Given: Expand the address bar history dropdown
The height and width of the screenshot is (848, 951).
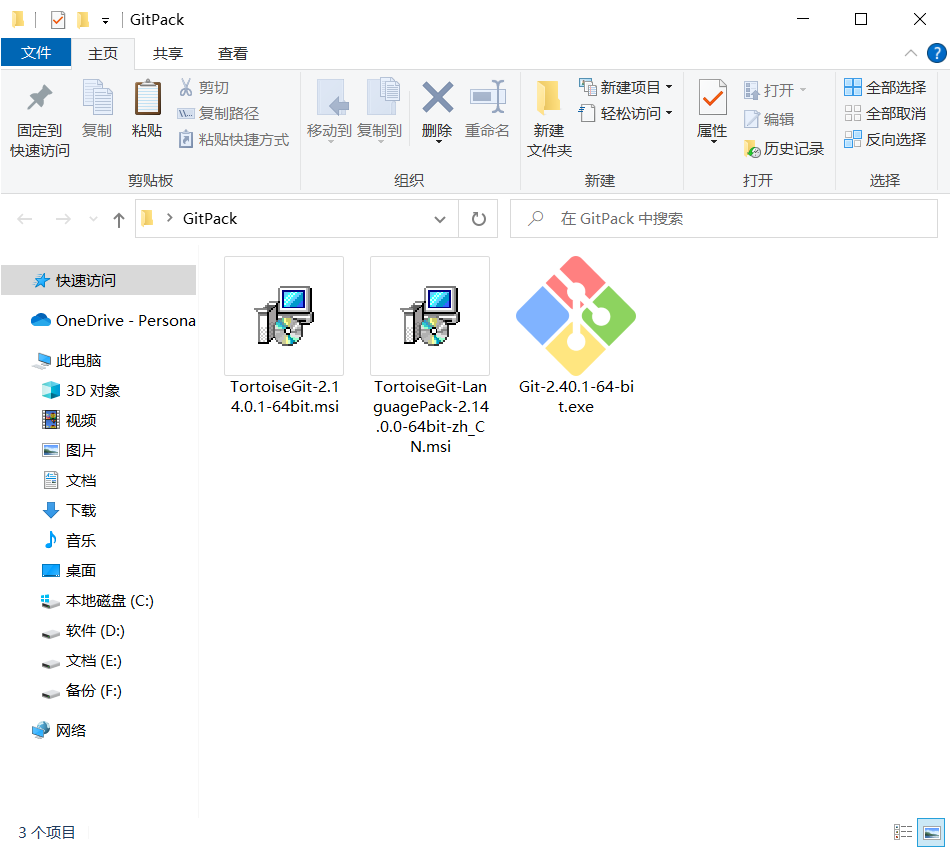Looking at the screenshot, I should point(440,219).
